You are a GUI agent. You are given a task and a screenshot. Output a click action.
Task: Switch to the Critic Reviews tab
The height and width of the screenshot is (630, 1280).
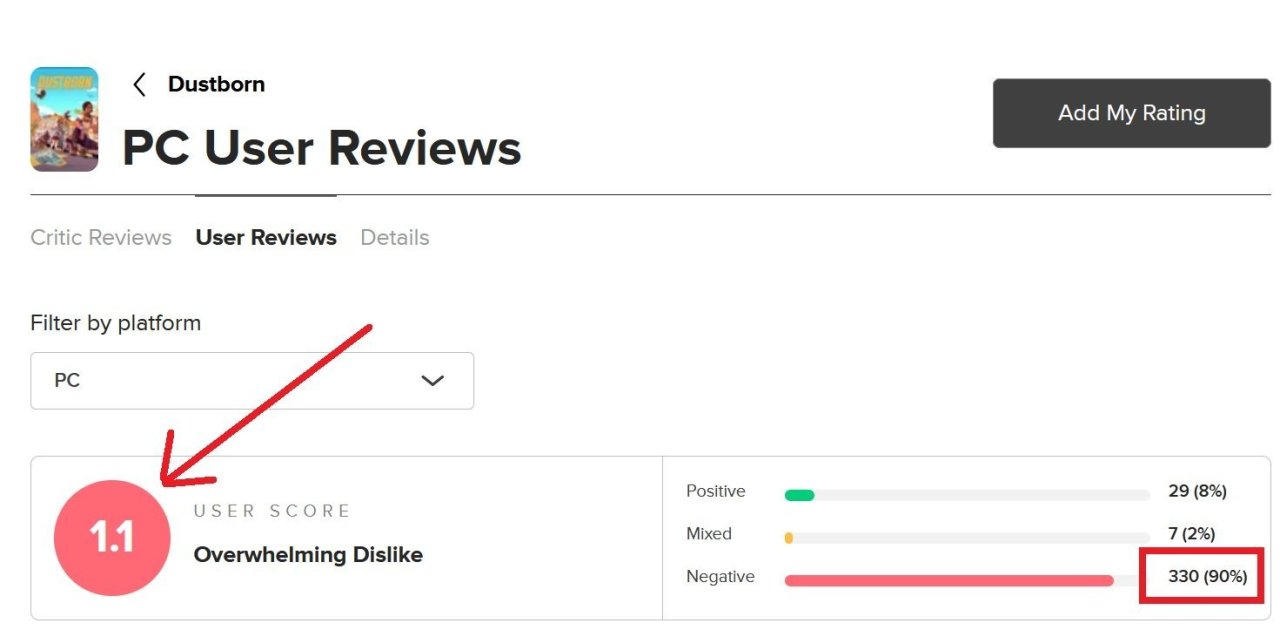coord(101,238)
